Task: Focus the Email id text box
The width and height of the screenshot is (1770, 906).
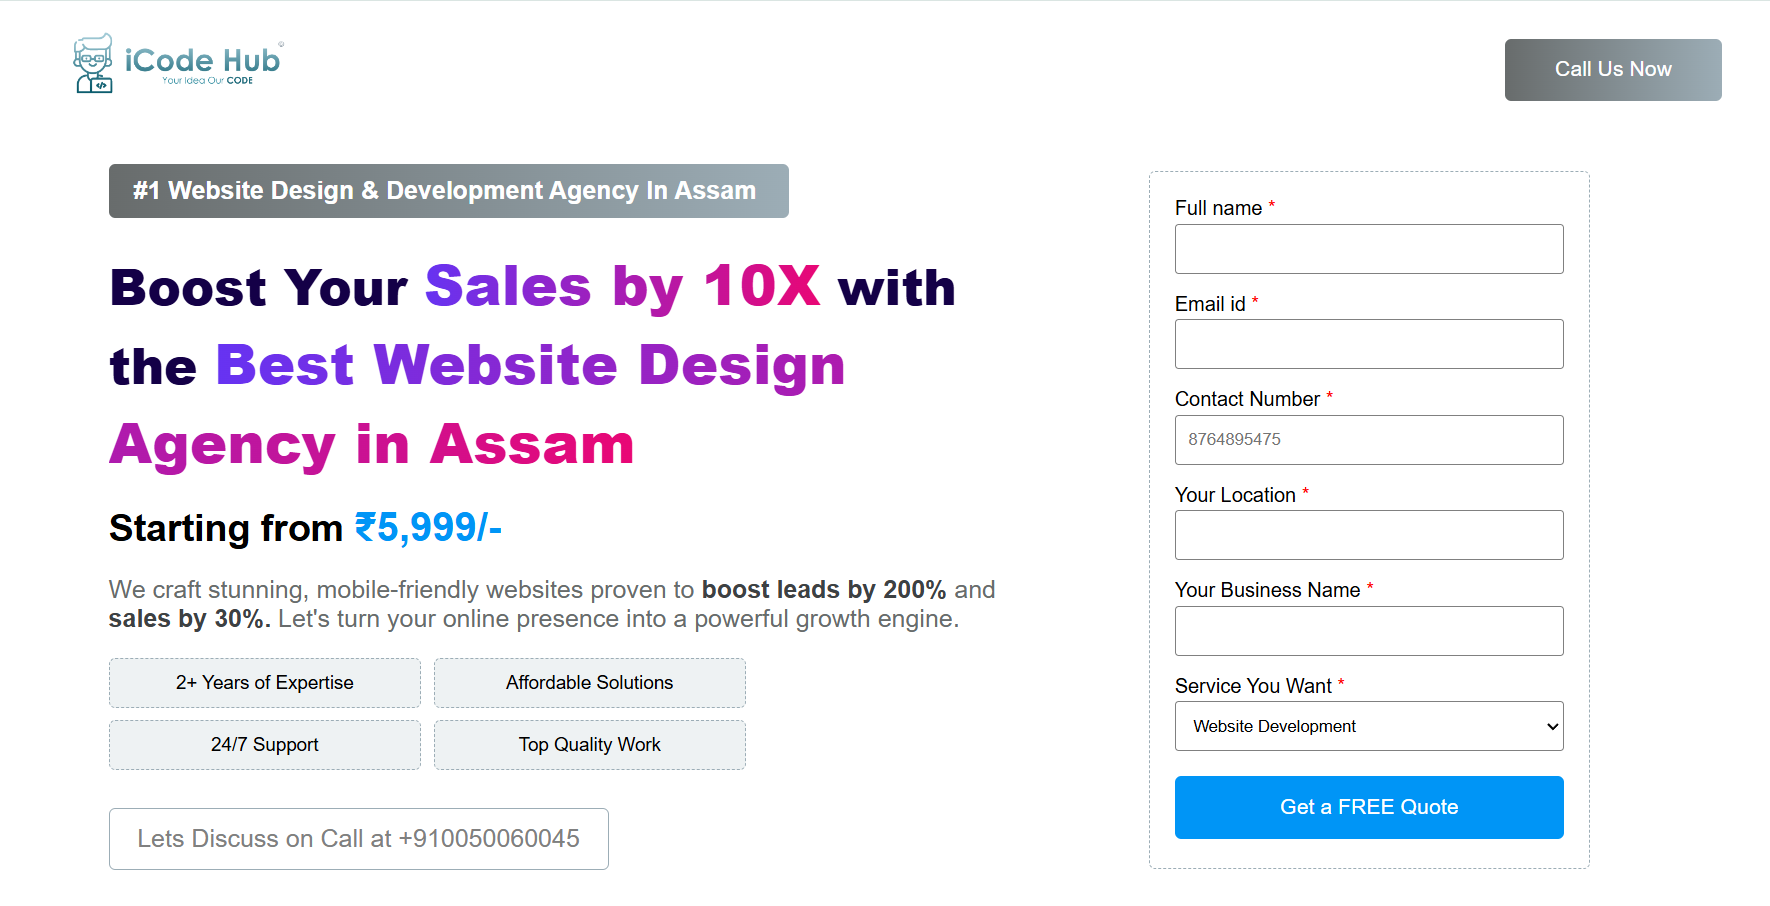Action: tap(1369, 344)
